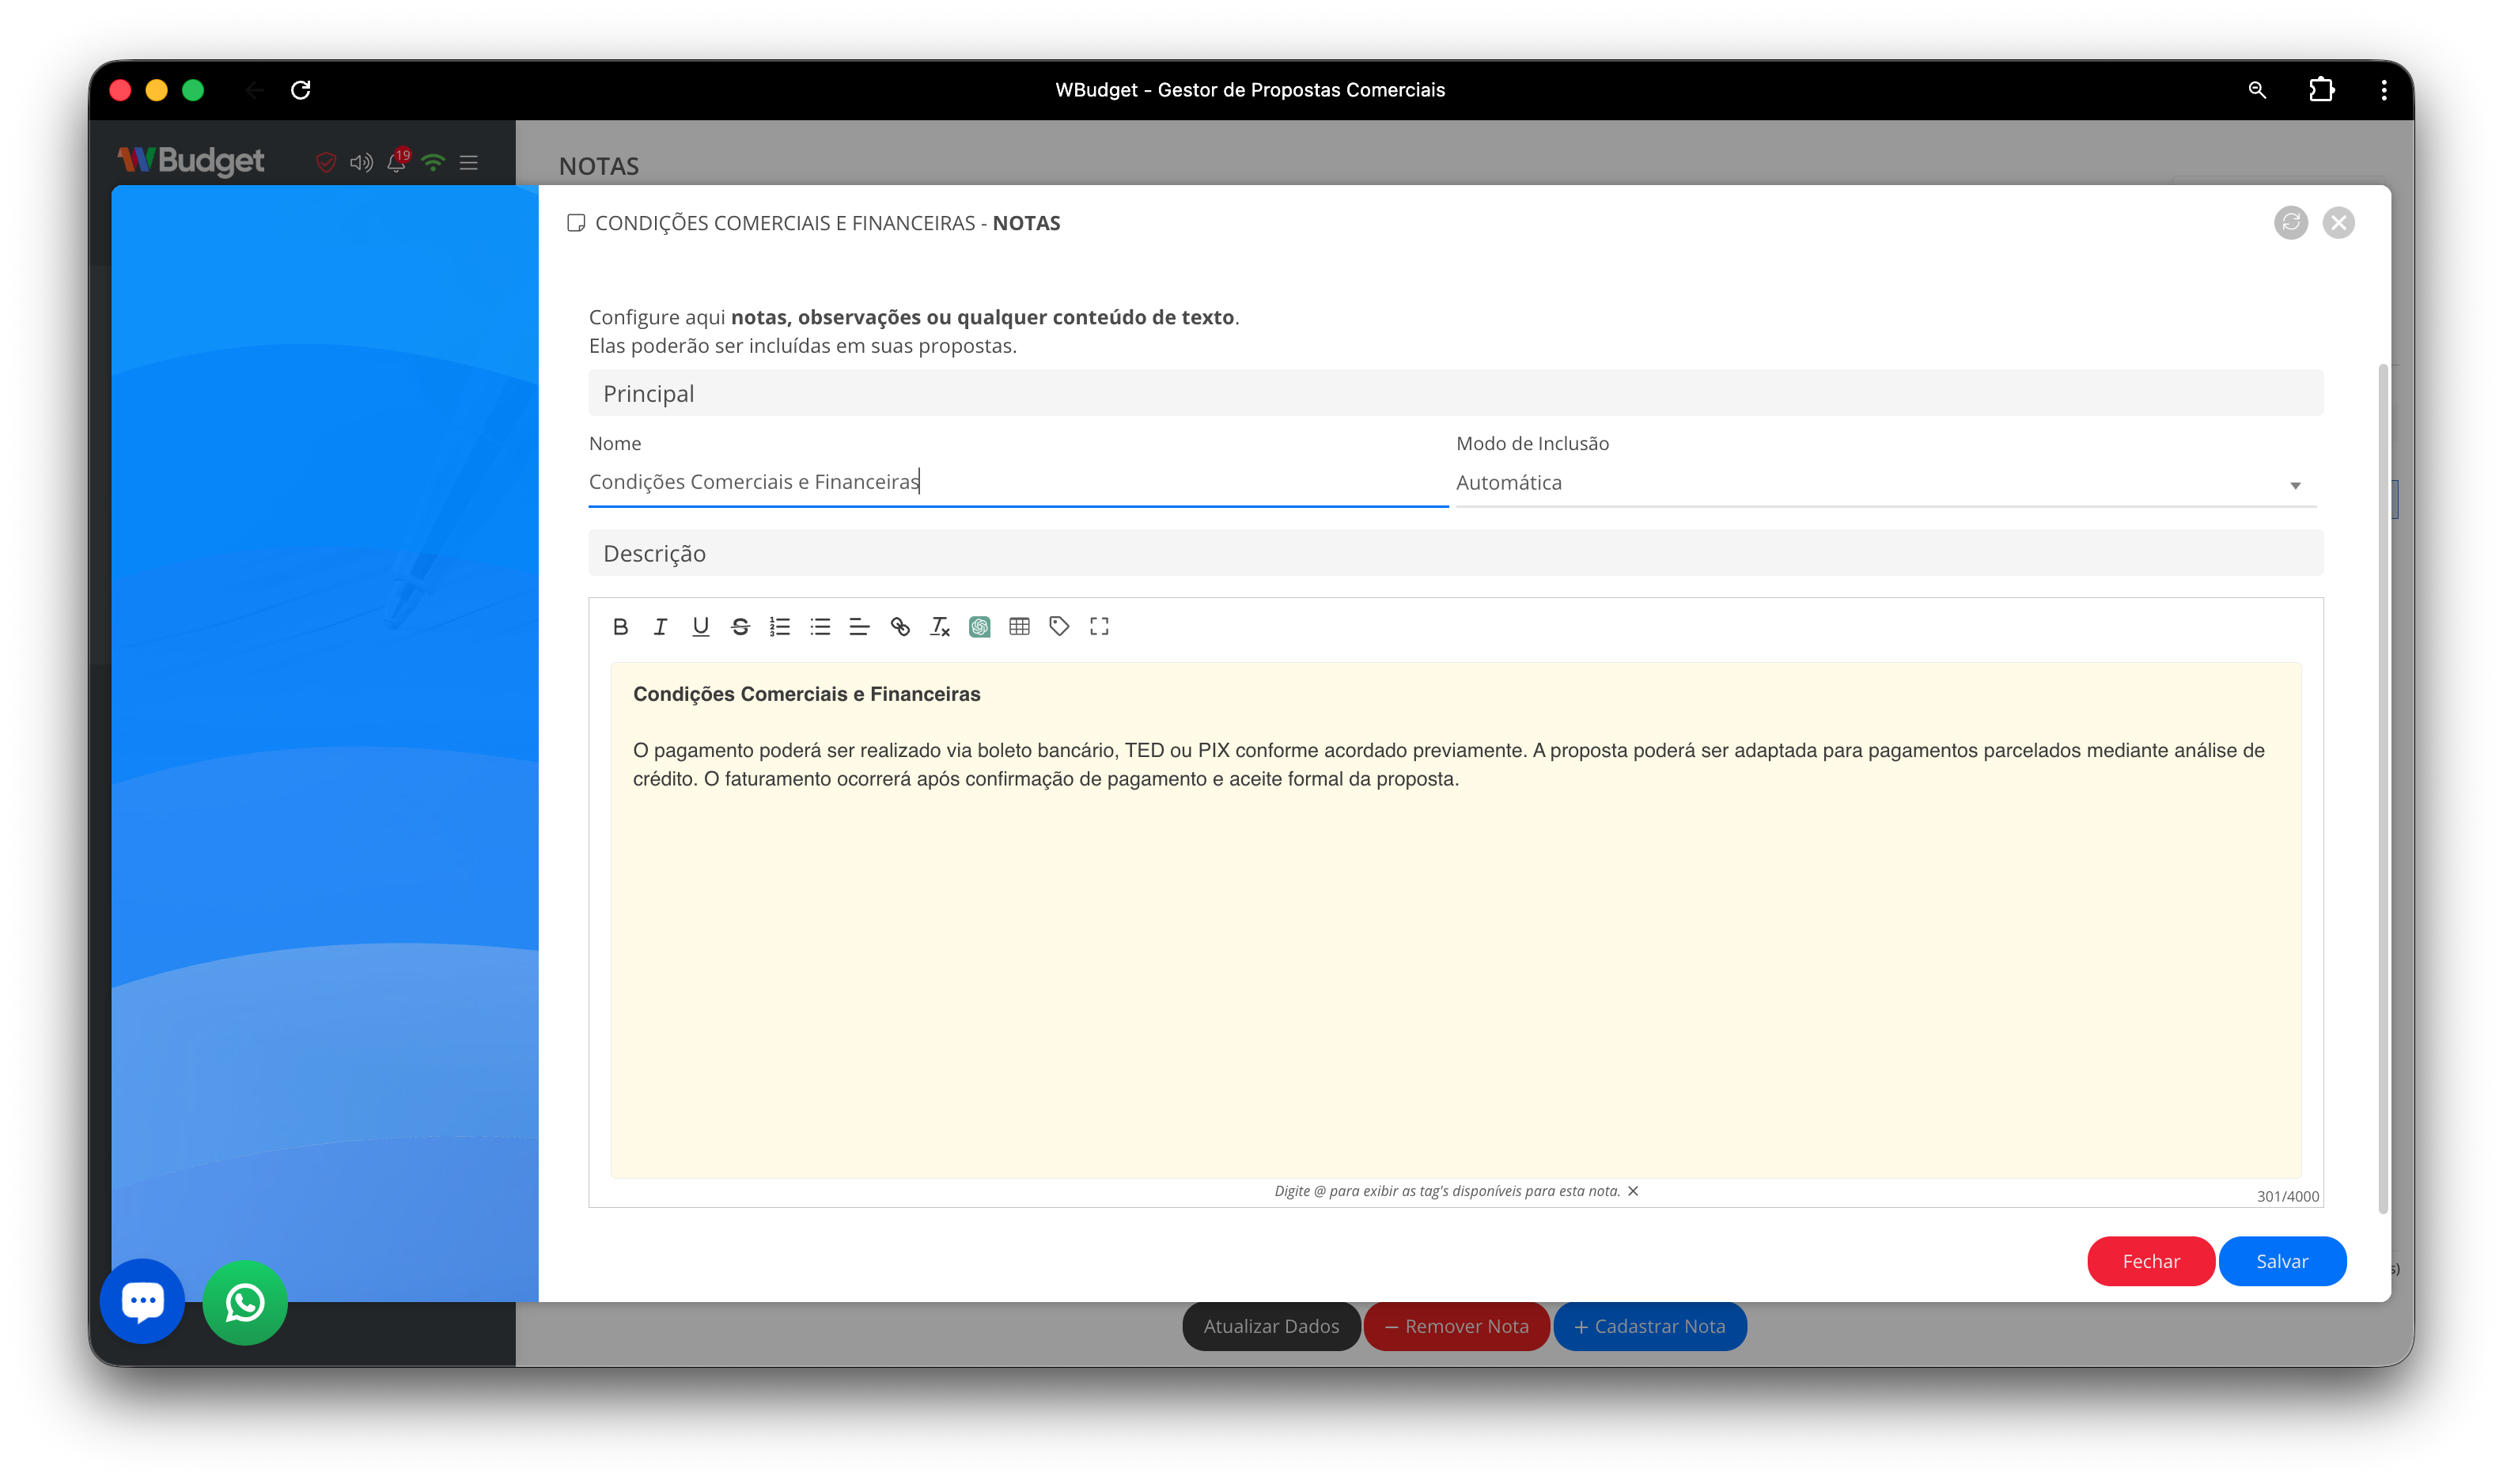Viewport: 2503px width, 1484px height.
Task: Insert a table into the description
Action: point(1019,627)
